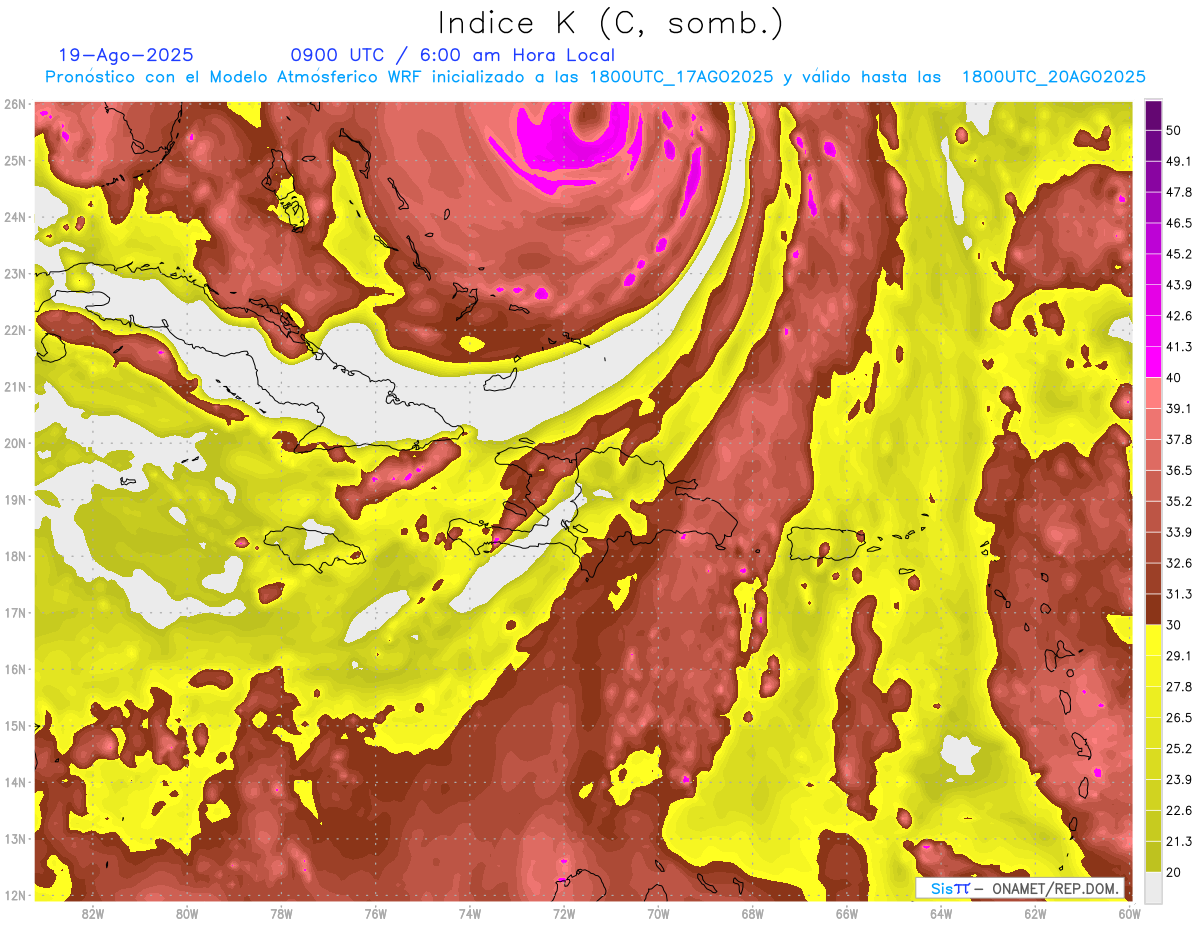Screen dimensions: 1200x927
Task: Click the legend value "33.9"
Action: [x=1179, y=532]
